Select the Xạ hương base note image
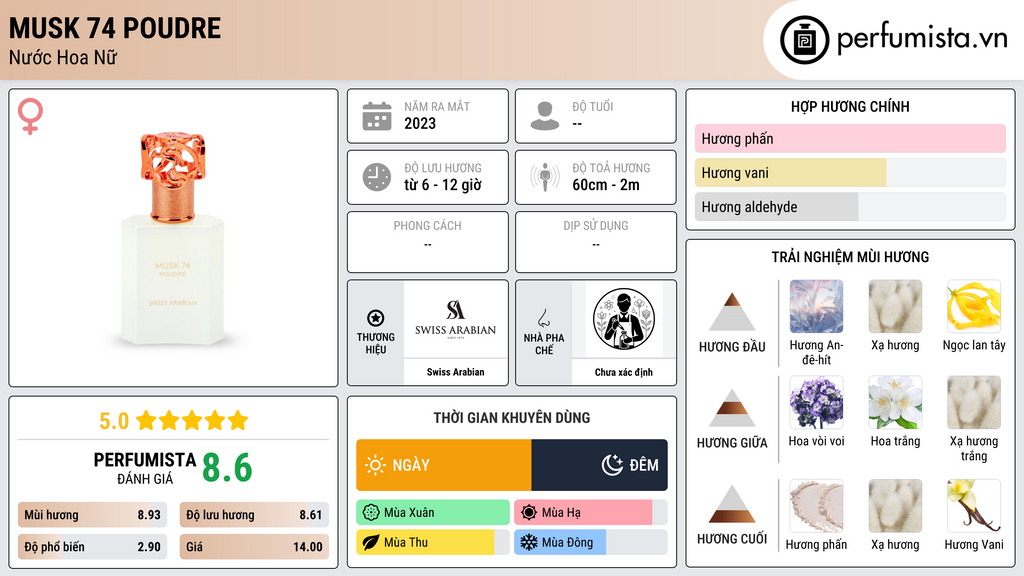This screenshot has height=576, width=1024. [x=895, y=506]
